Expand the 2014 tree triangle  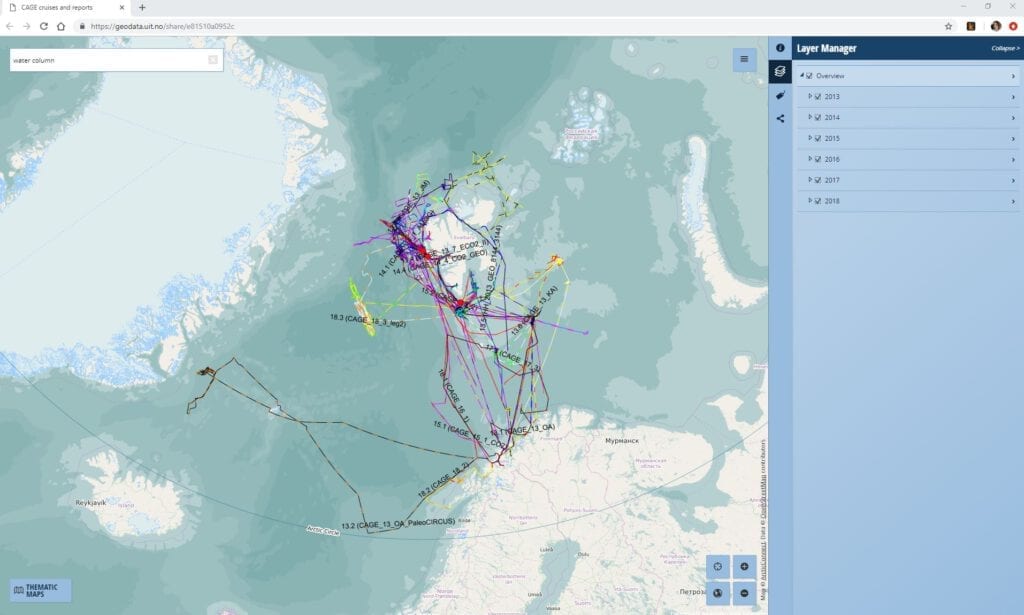[x=810, y=117]
